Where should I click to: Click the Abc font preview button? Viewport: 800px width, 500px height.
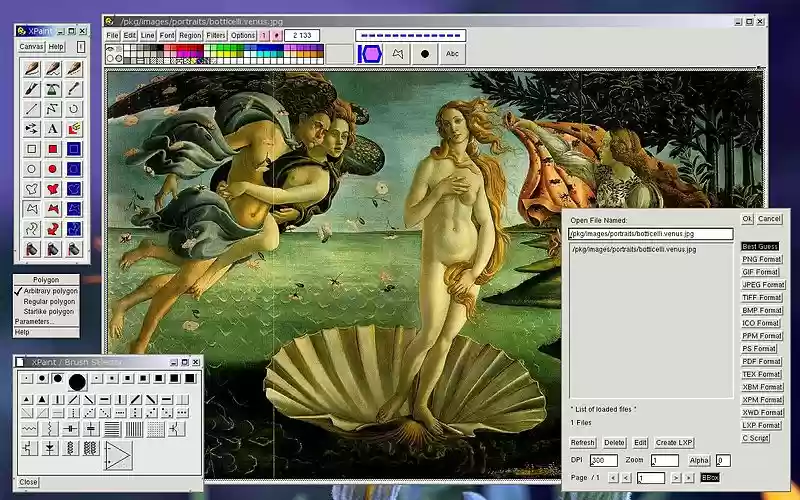[452, 53]
